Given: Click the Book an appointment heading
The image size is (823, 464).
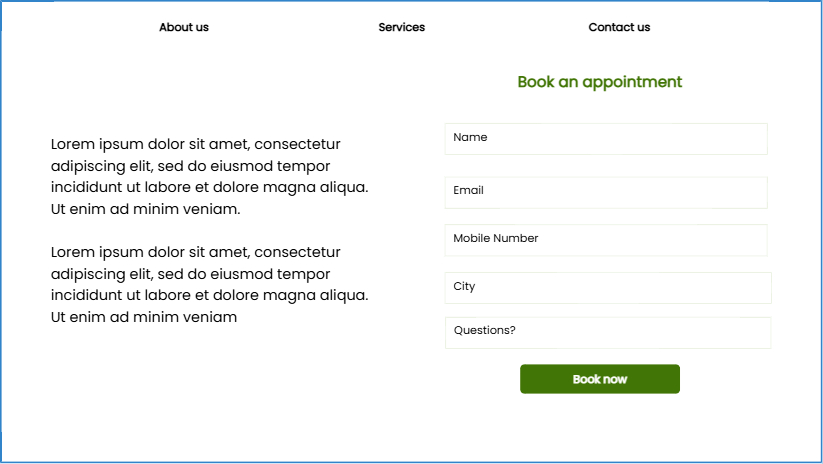Looking at the screenshot, I should point(600,82).
